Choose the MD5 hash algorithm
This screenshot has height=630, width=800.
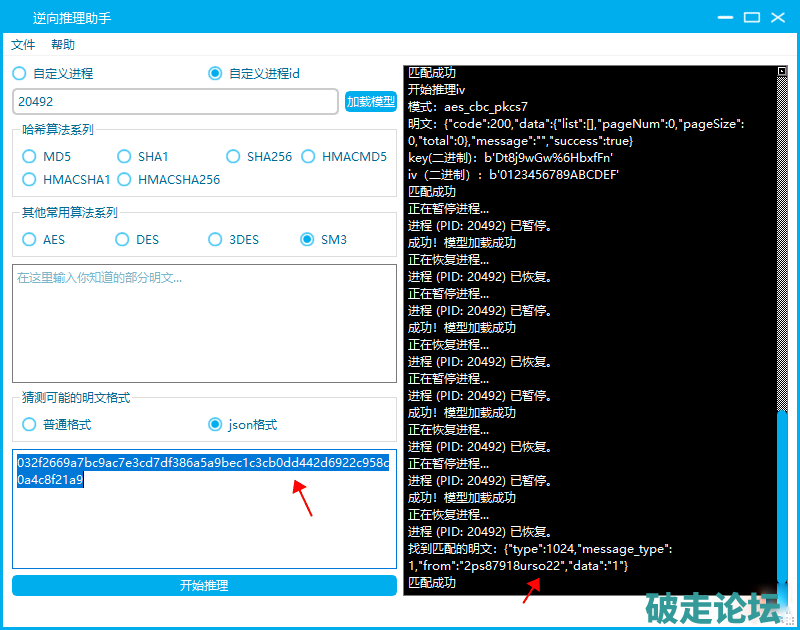tap(29, 156)
